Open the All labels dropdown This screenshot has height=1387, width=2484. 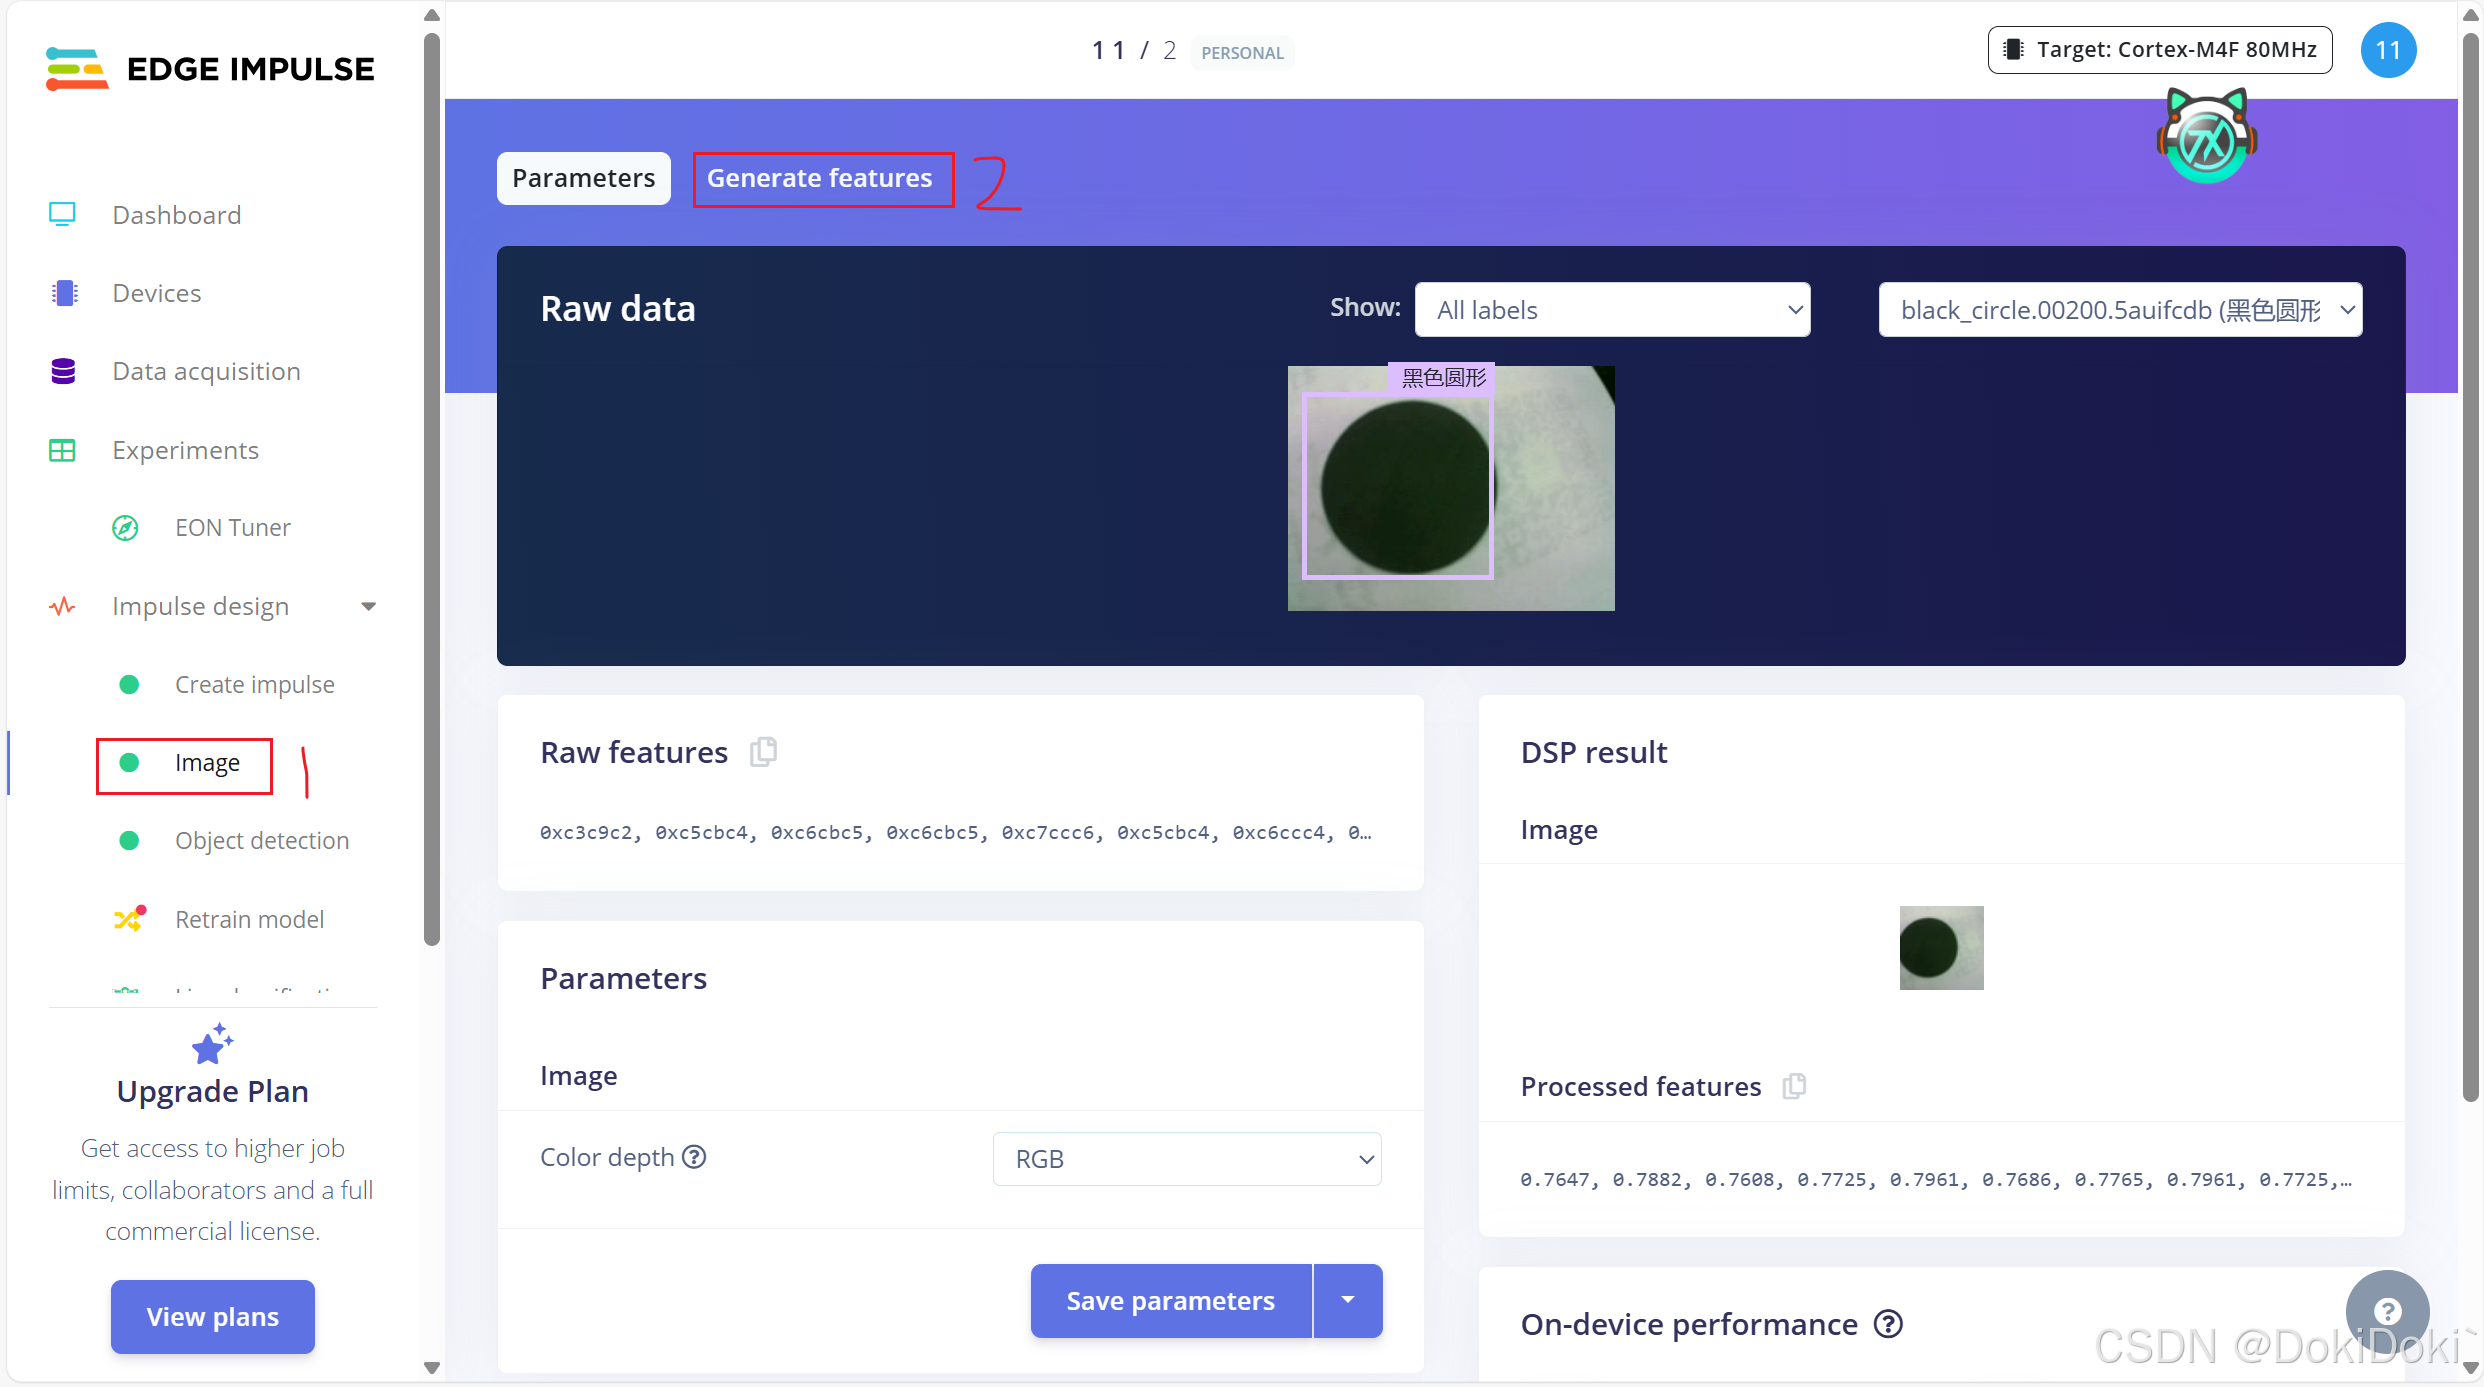coord(1612,310)
